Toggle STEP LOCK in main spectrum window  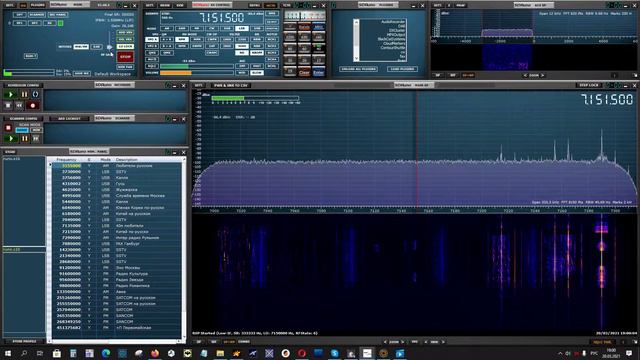click(x=589, y=85)
